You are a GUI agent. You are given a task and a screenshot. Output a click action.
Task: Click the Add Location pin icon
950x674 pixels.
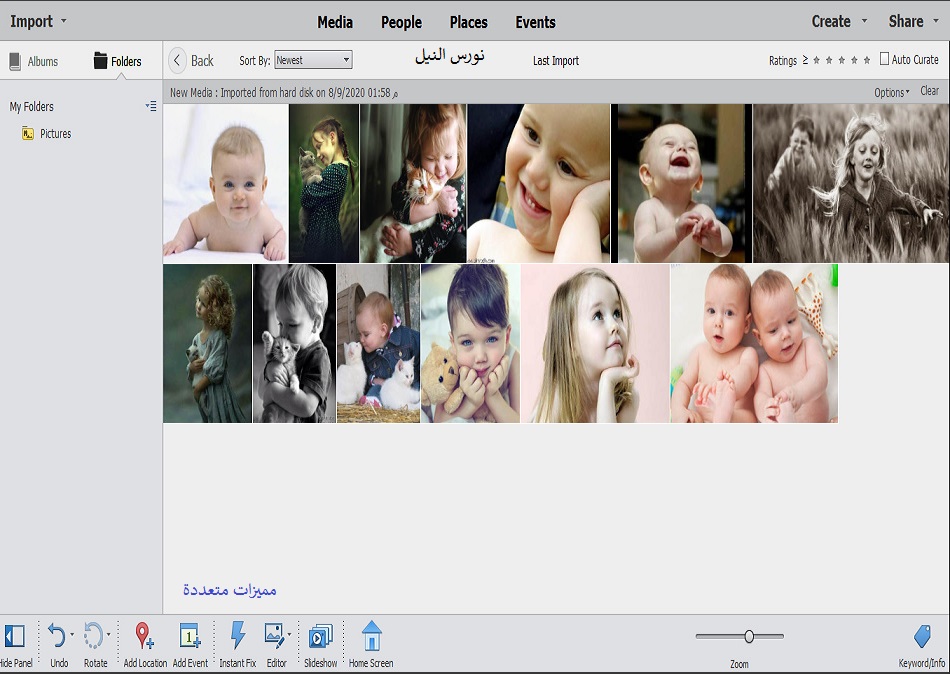coord(144,636)
